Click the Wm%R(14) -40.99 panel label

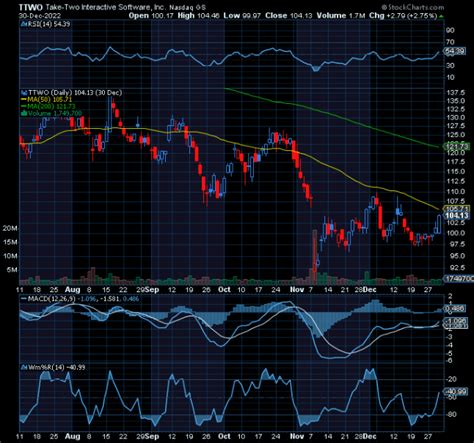pos(56,367)
